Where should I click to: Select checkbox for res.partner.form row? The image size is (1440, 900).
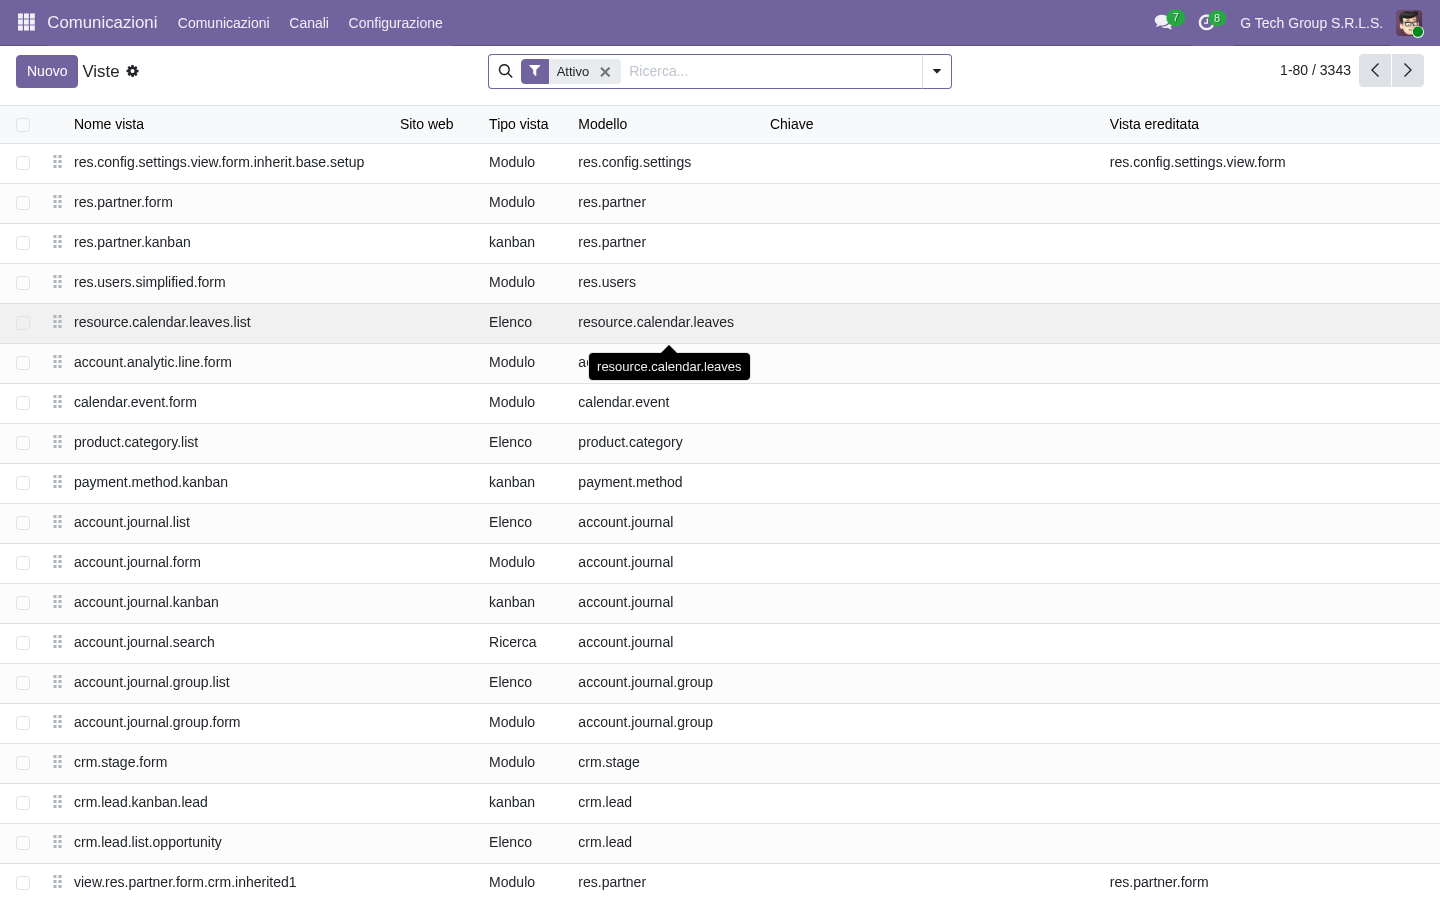coord(23,203)
